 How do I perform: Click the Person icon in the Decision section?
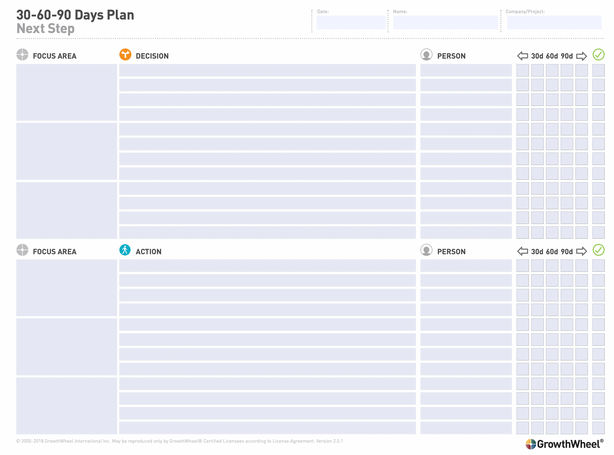pyautogui.click(x=426, y=55)
